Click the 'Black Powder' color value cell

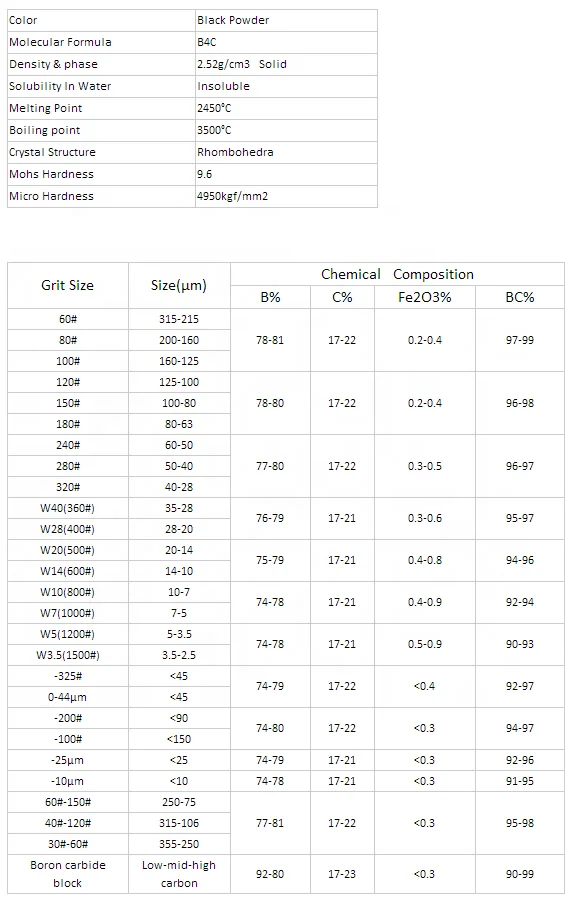click(x=286, y=20)
